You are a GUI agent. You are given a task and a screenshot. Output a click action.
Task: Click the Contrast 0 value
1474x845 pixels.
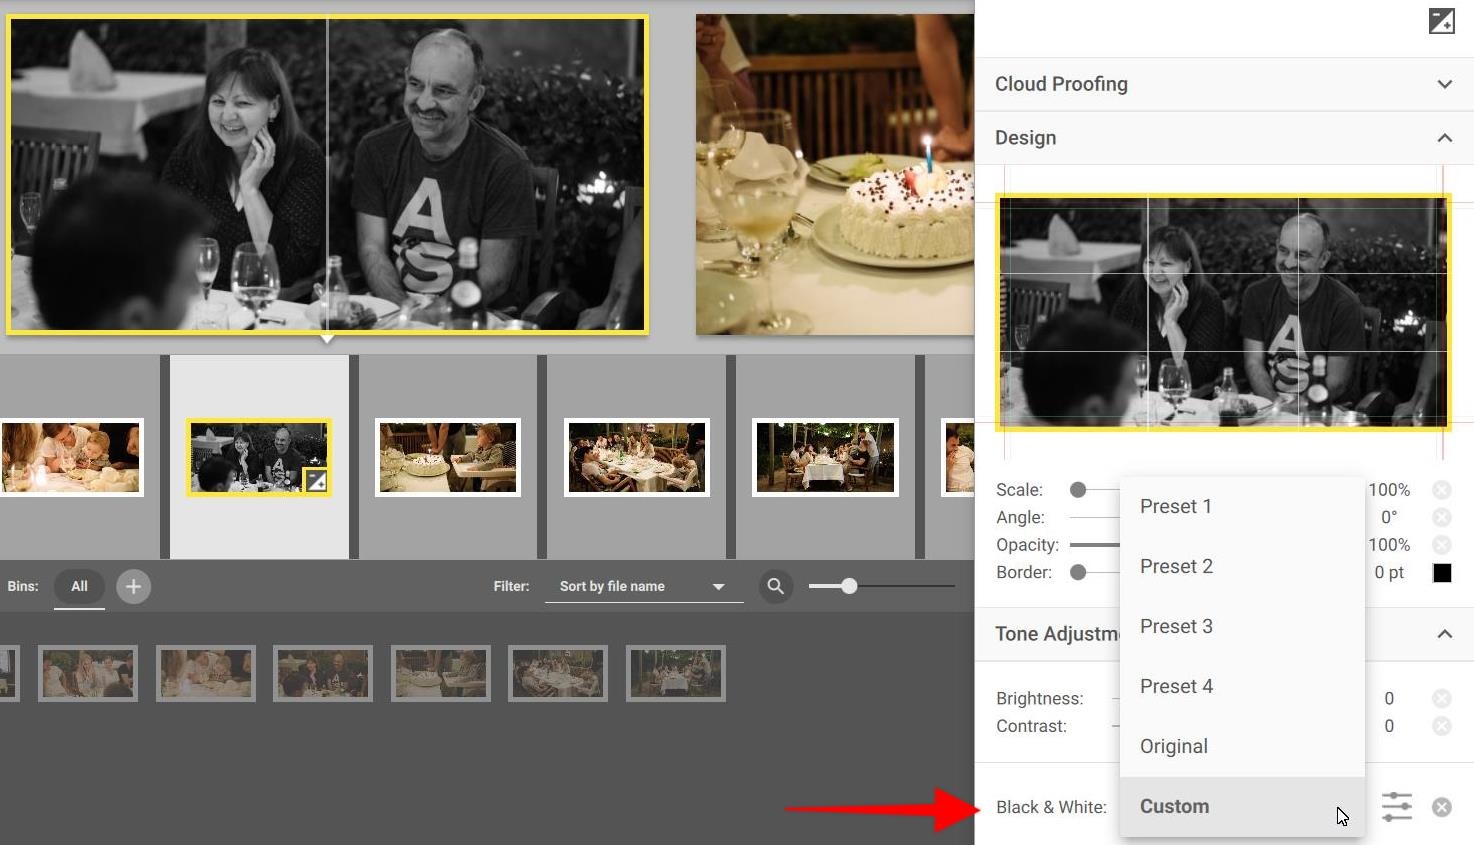[x=1389, y=726]
